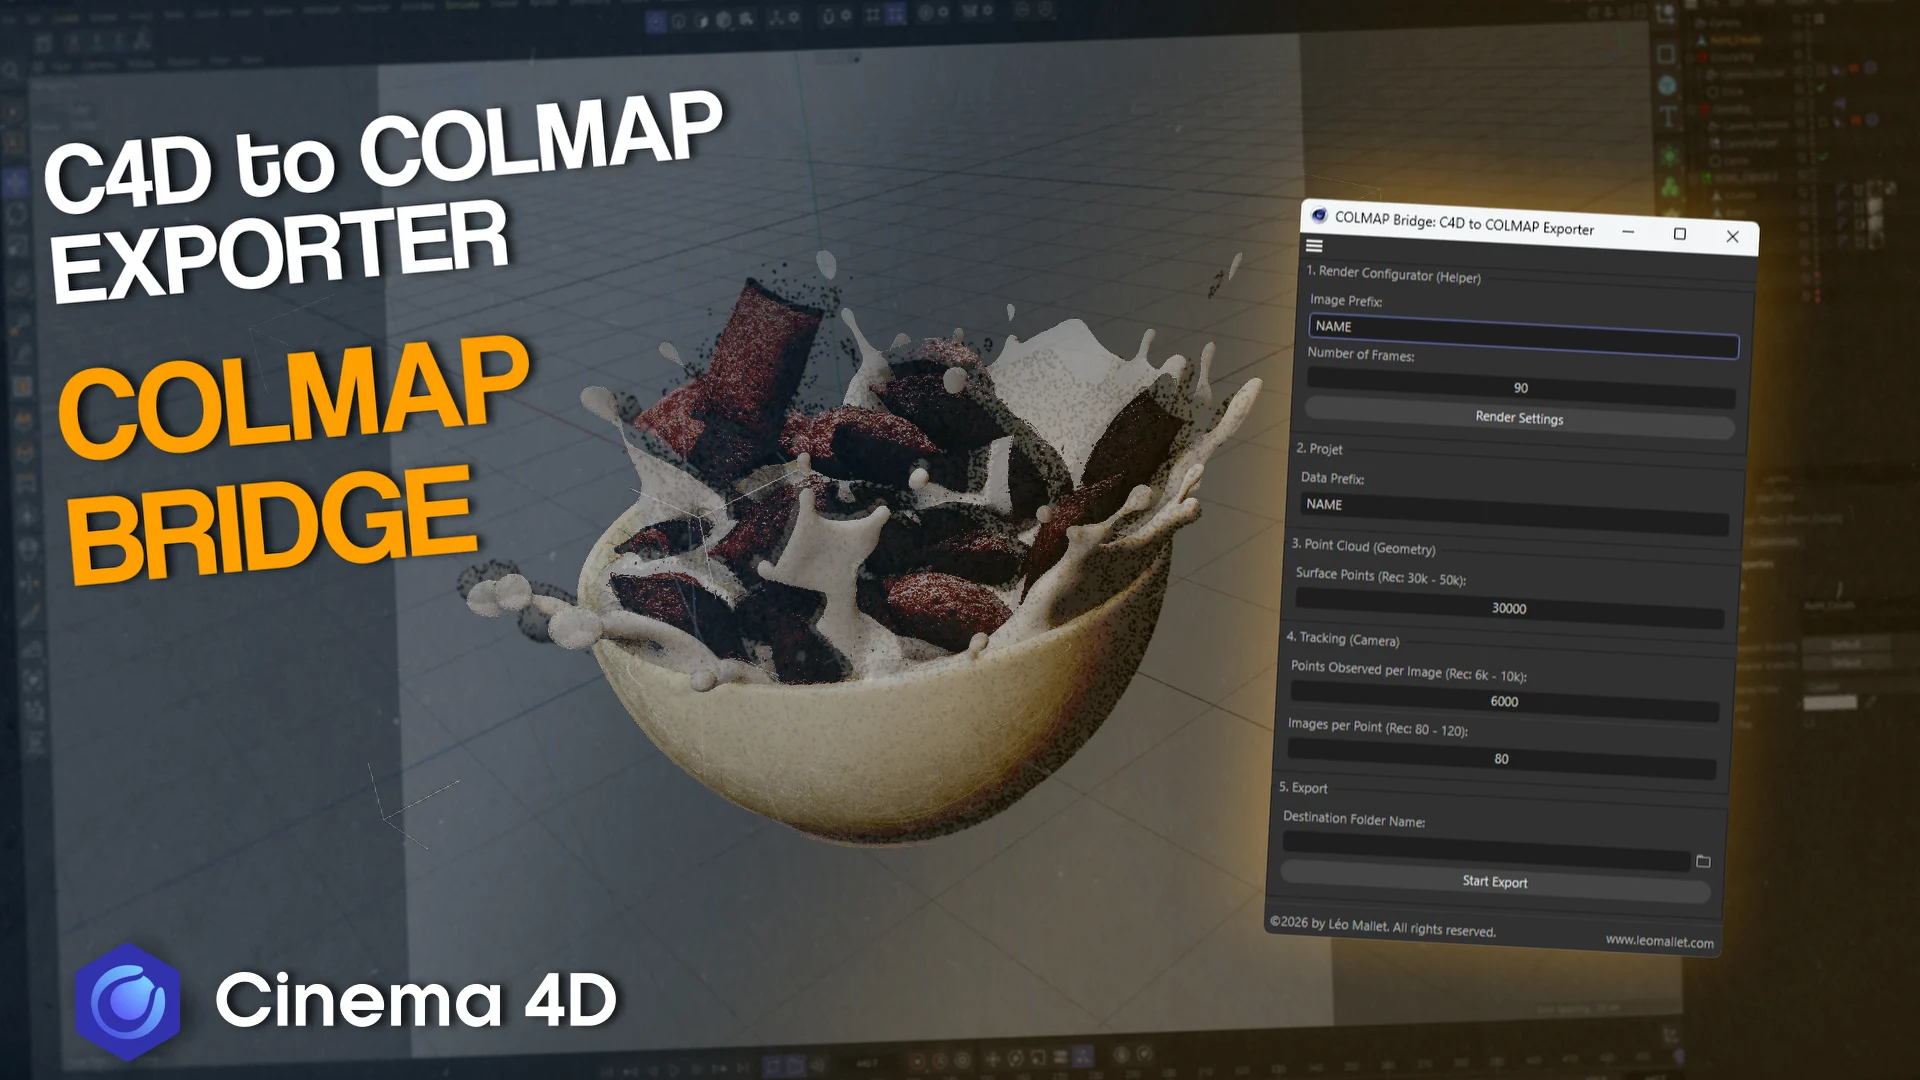1920x1080 pixels.
Task: Close the COLMAP Bridge exporter dialog
Action: pyautogui.click(x=1732, y=237)
